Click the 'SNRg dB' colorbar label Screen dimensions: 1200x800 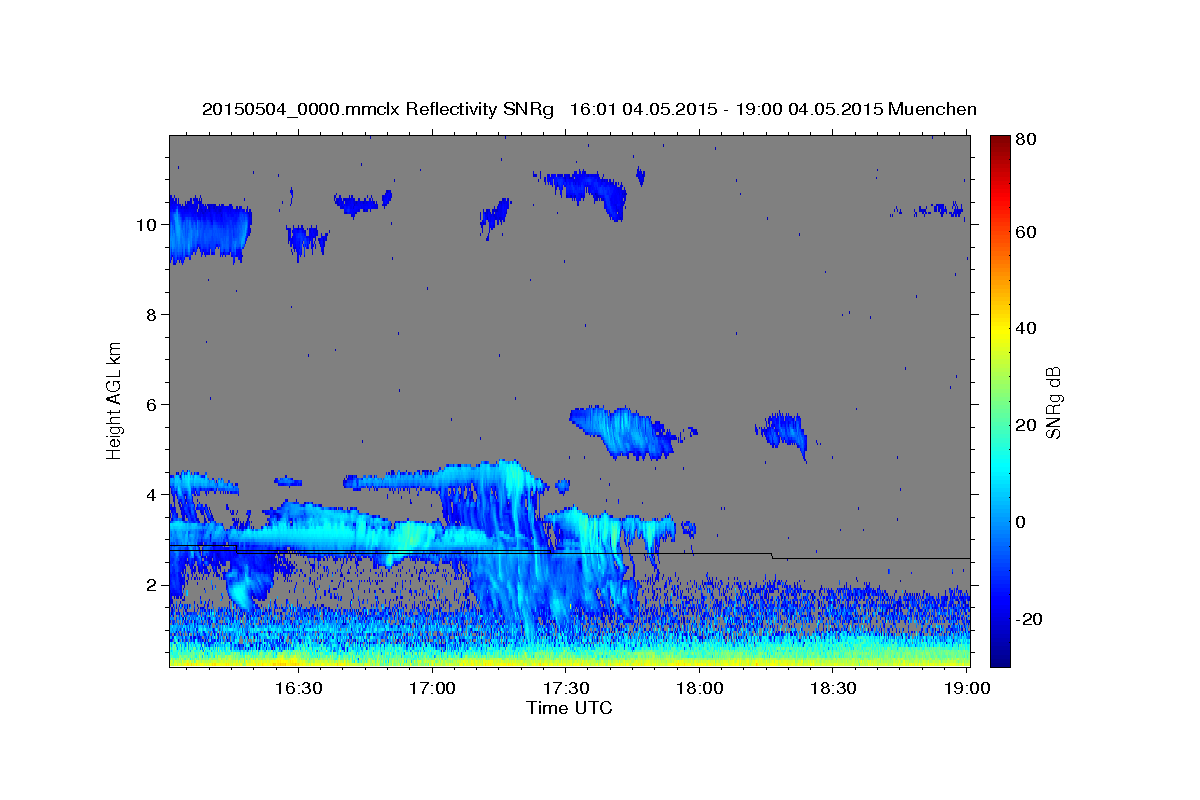[1053, 402]
